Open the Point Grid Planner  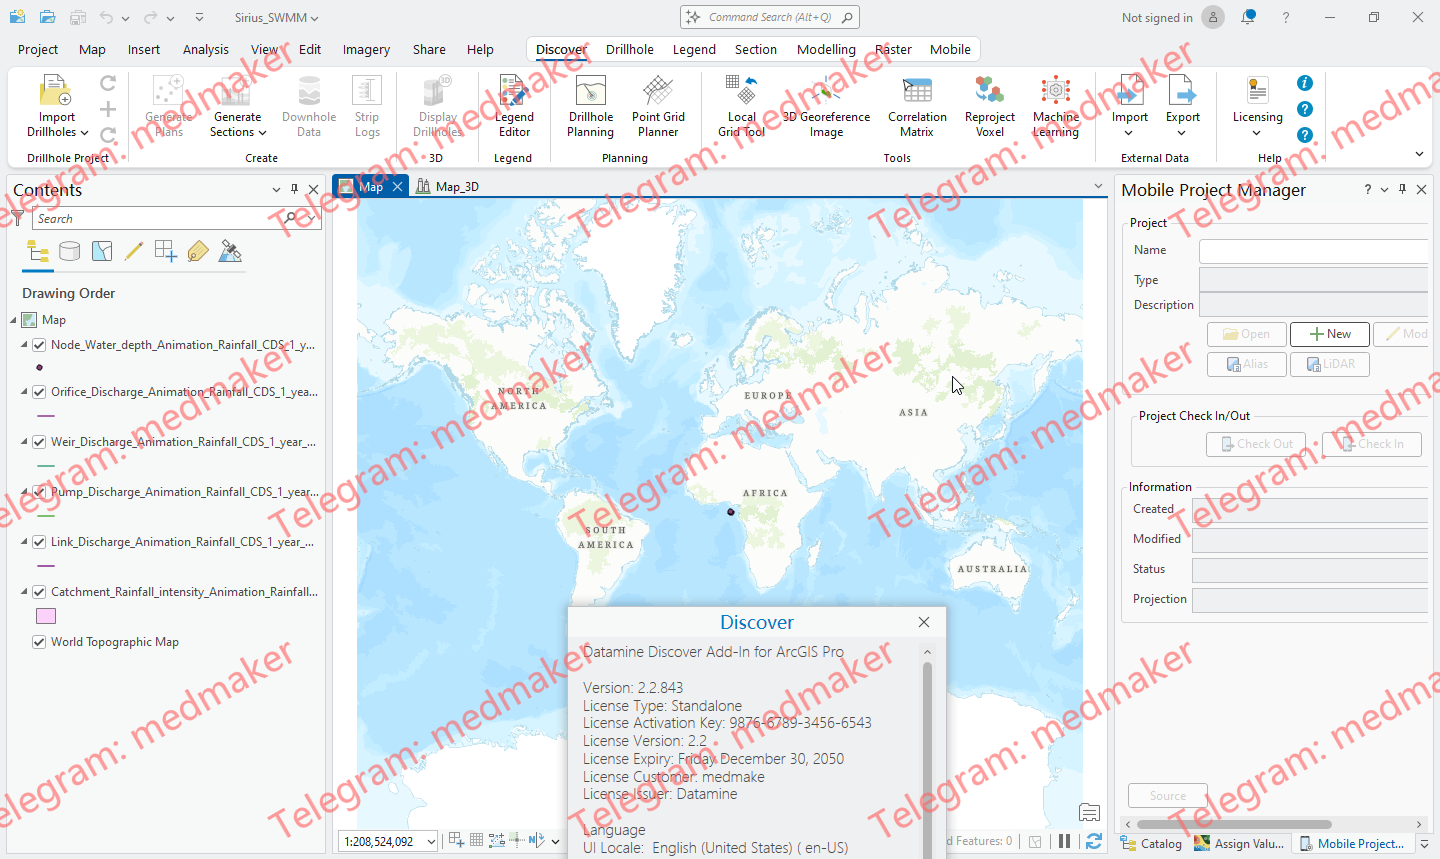658,105
